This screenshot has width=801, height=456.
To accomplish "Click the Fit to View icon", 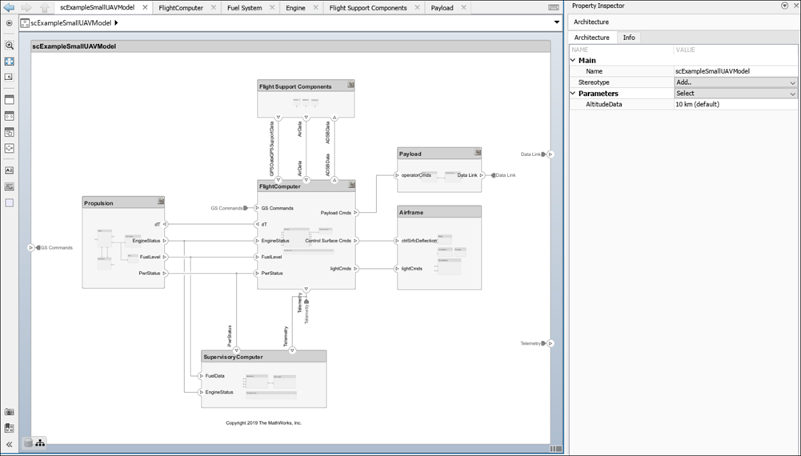I will (9, 61).
